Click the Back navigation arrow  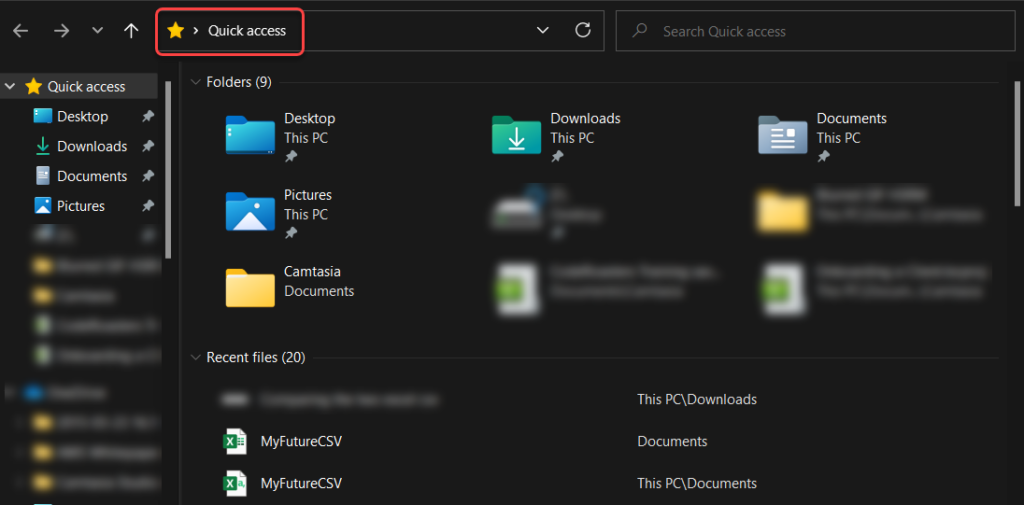click(21, 31)
